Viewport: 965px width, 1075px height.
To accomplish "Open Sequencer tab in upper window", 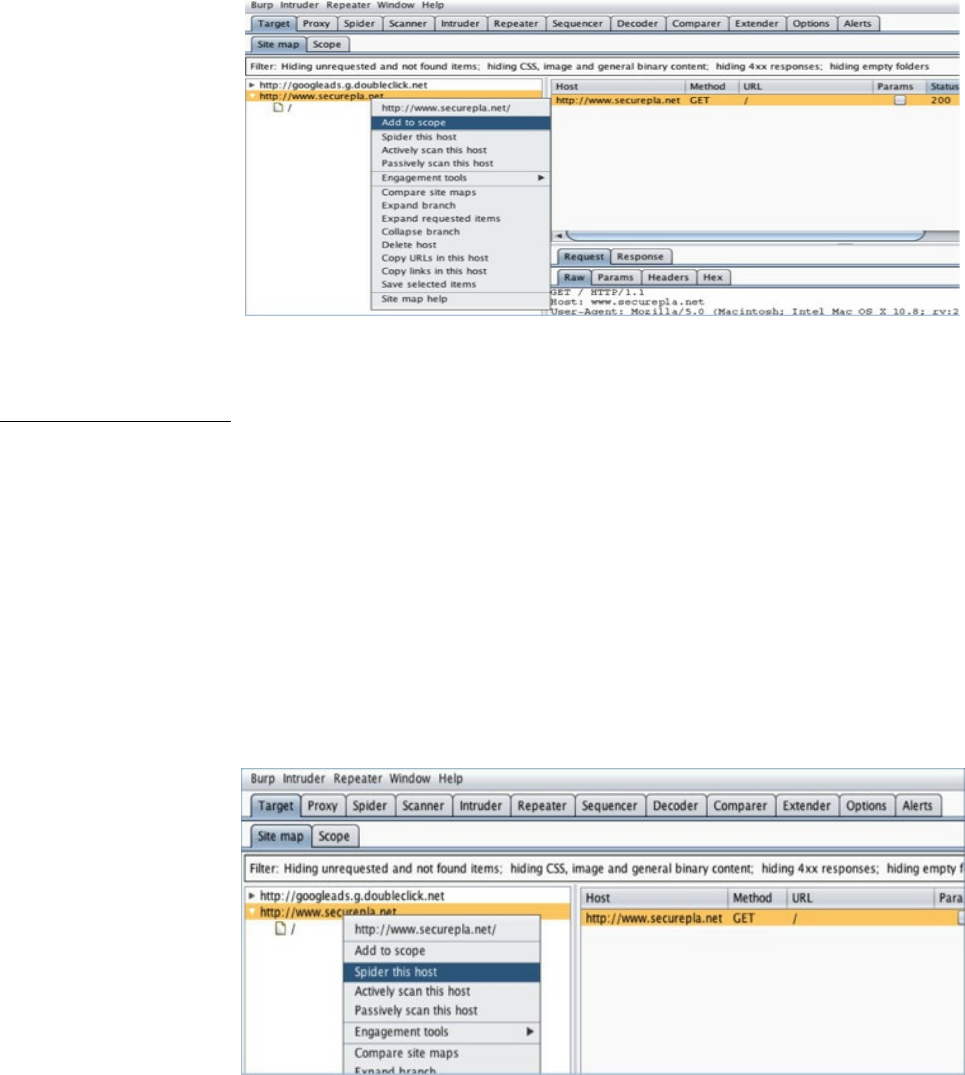I will coord(577,23).
